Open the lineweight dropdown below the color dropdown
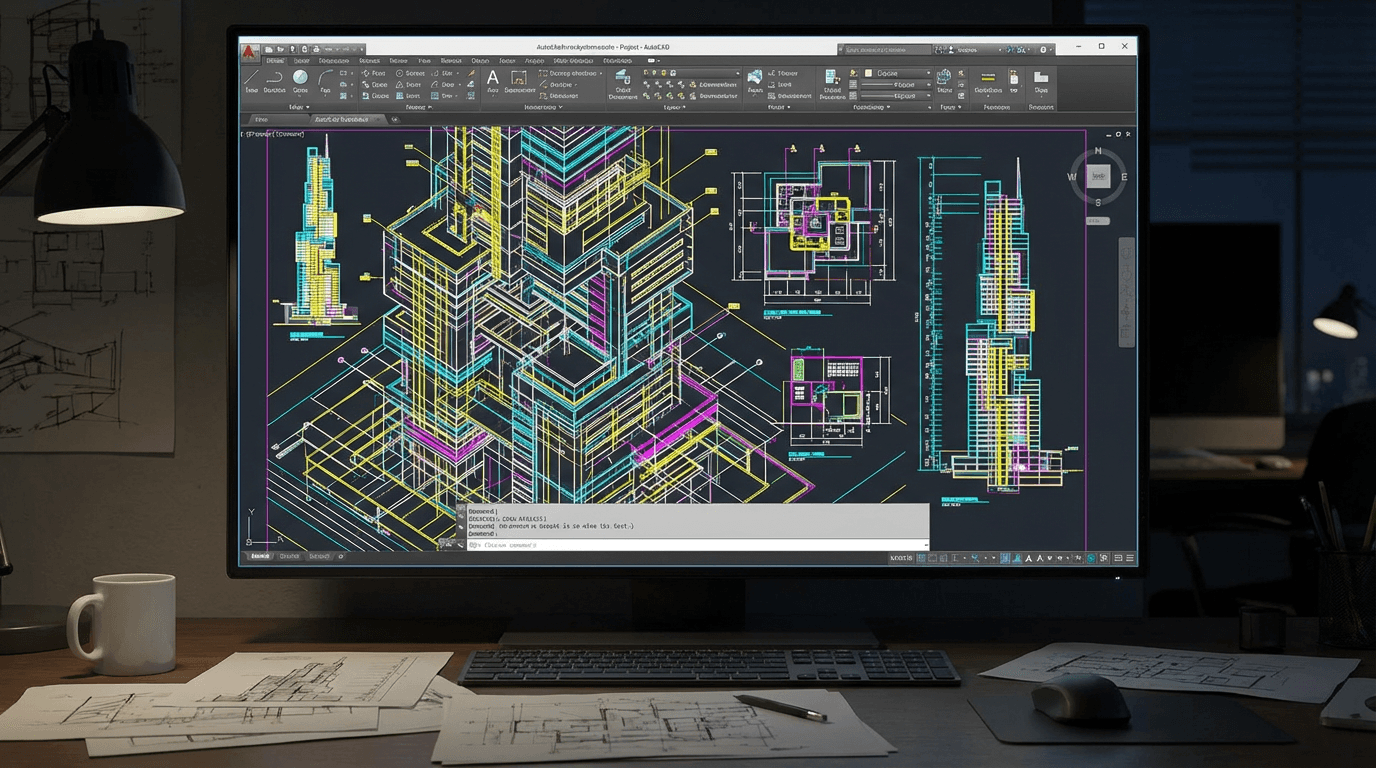Viewport: 1376px width, 768px height. click(896, 85)
